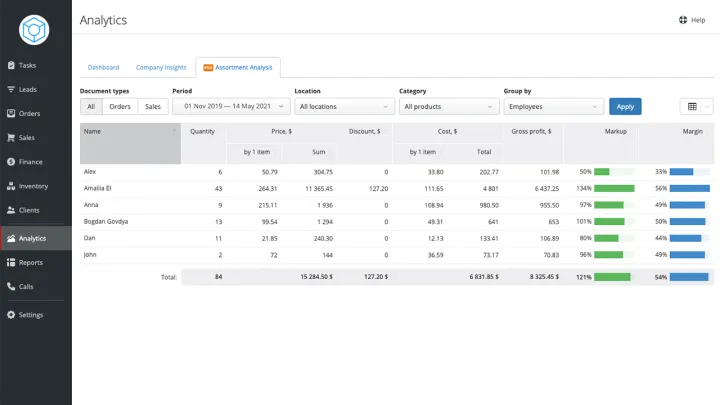Open the Period date range dropdown
Screen dimensions: 720x405
point(231,106)
